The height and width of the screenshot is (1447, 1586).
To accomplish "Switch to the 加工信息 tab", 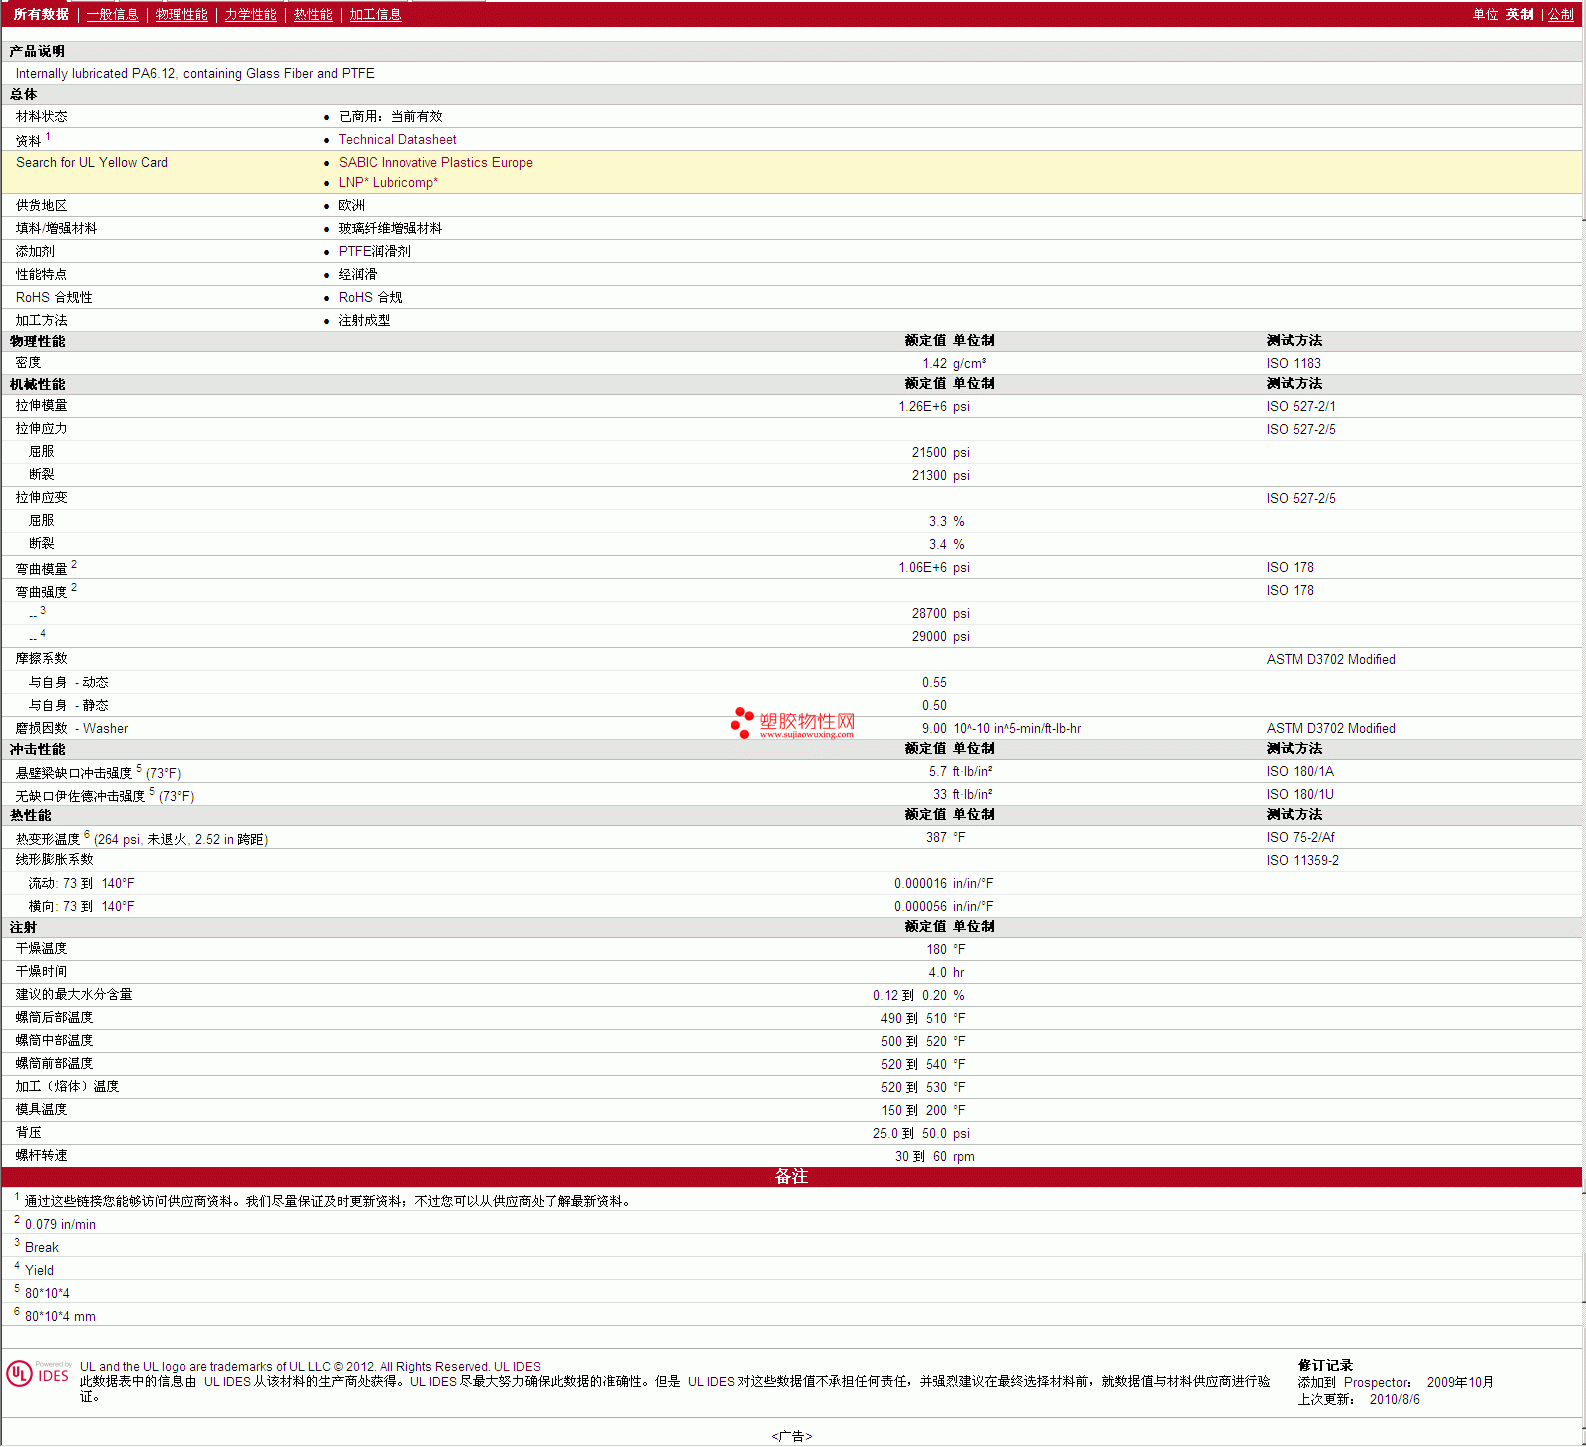I will 375,14.
